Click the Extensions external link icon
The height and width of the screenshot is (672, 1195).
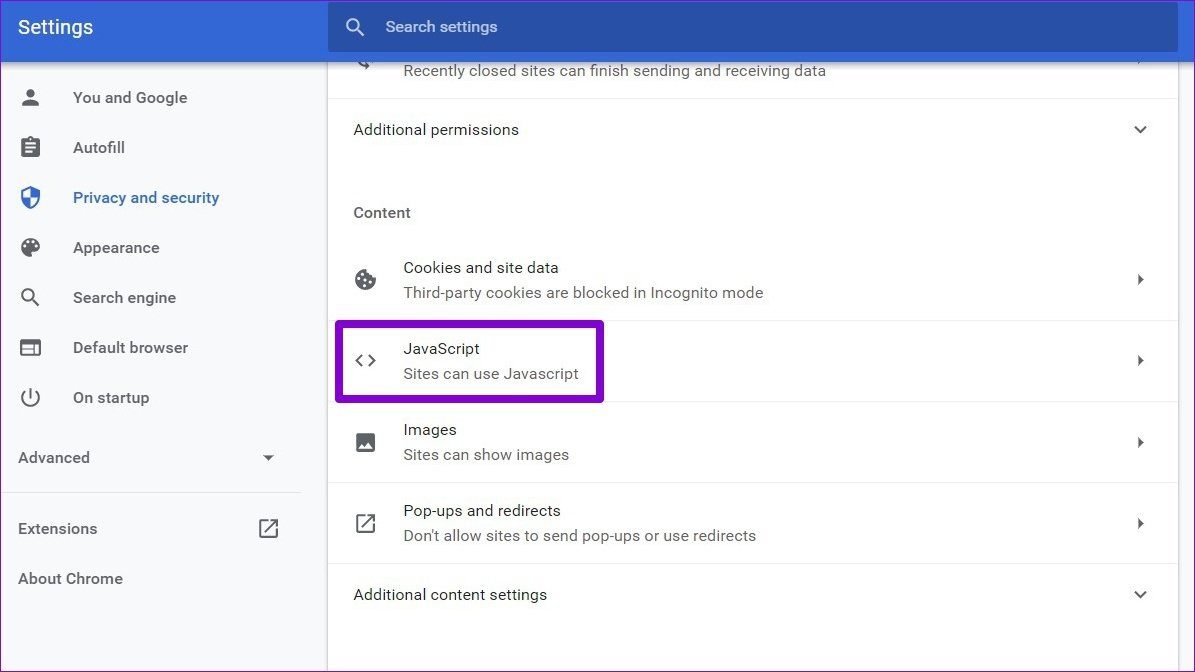268,529
